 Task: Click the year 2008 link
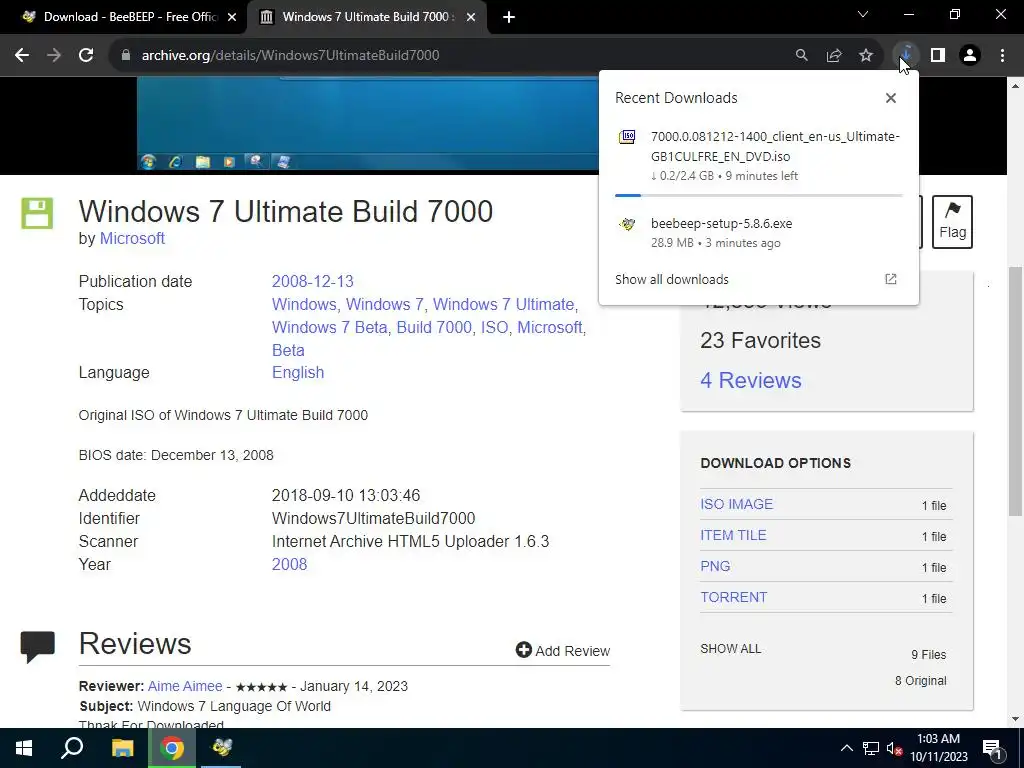coord(289,564)
